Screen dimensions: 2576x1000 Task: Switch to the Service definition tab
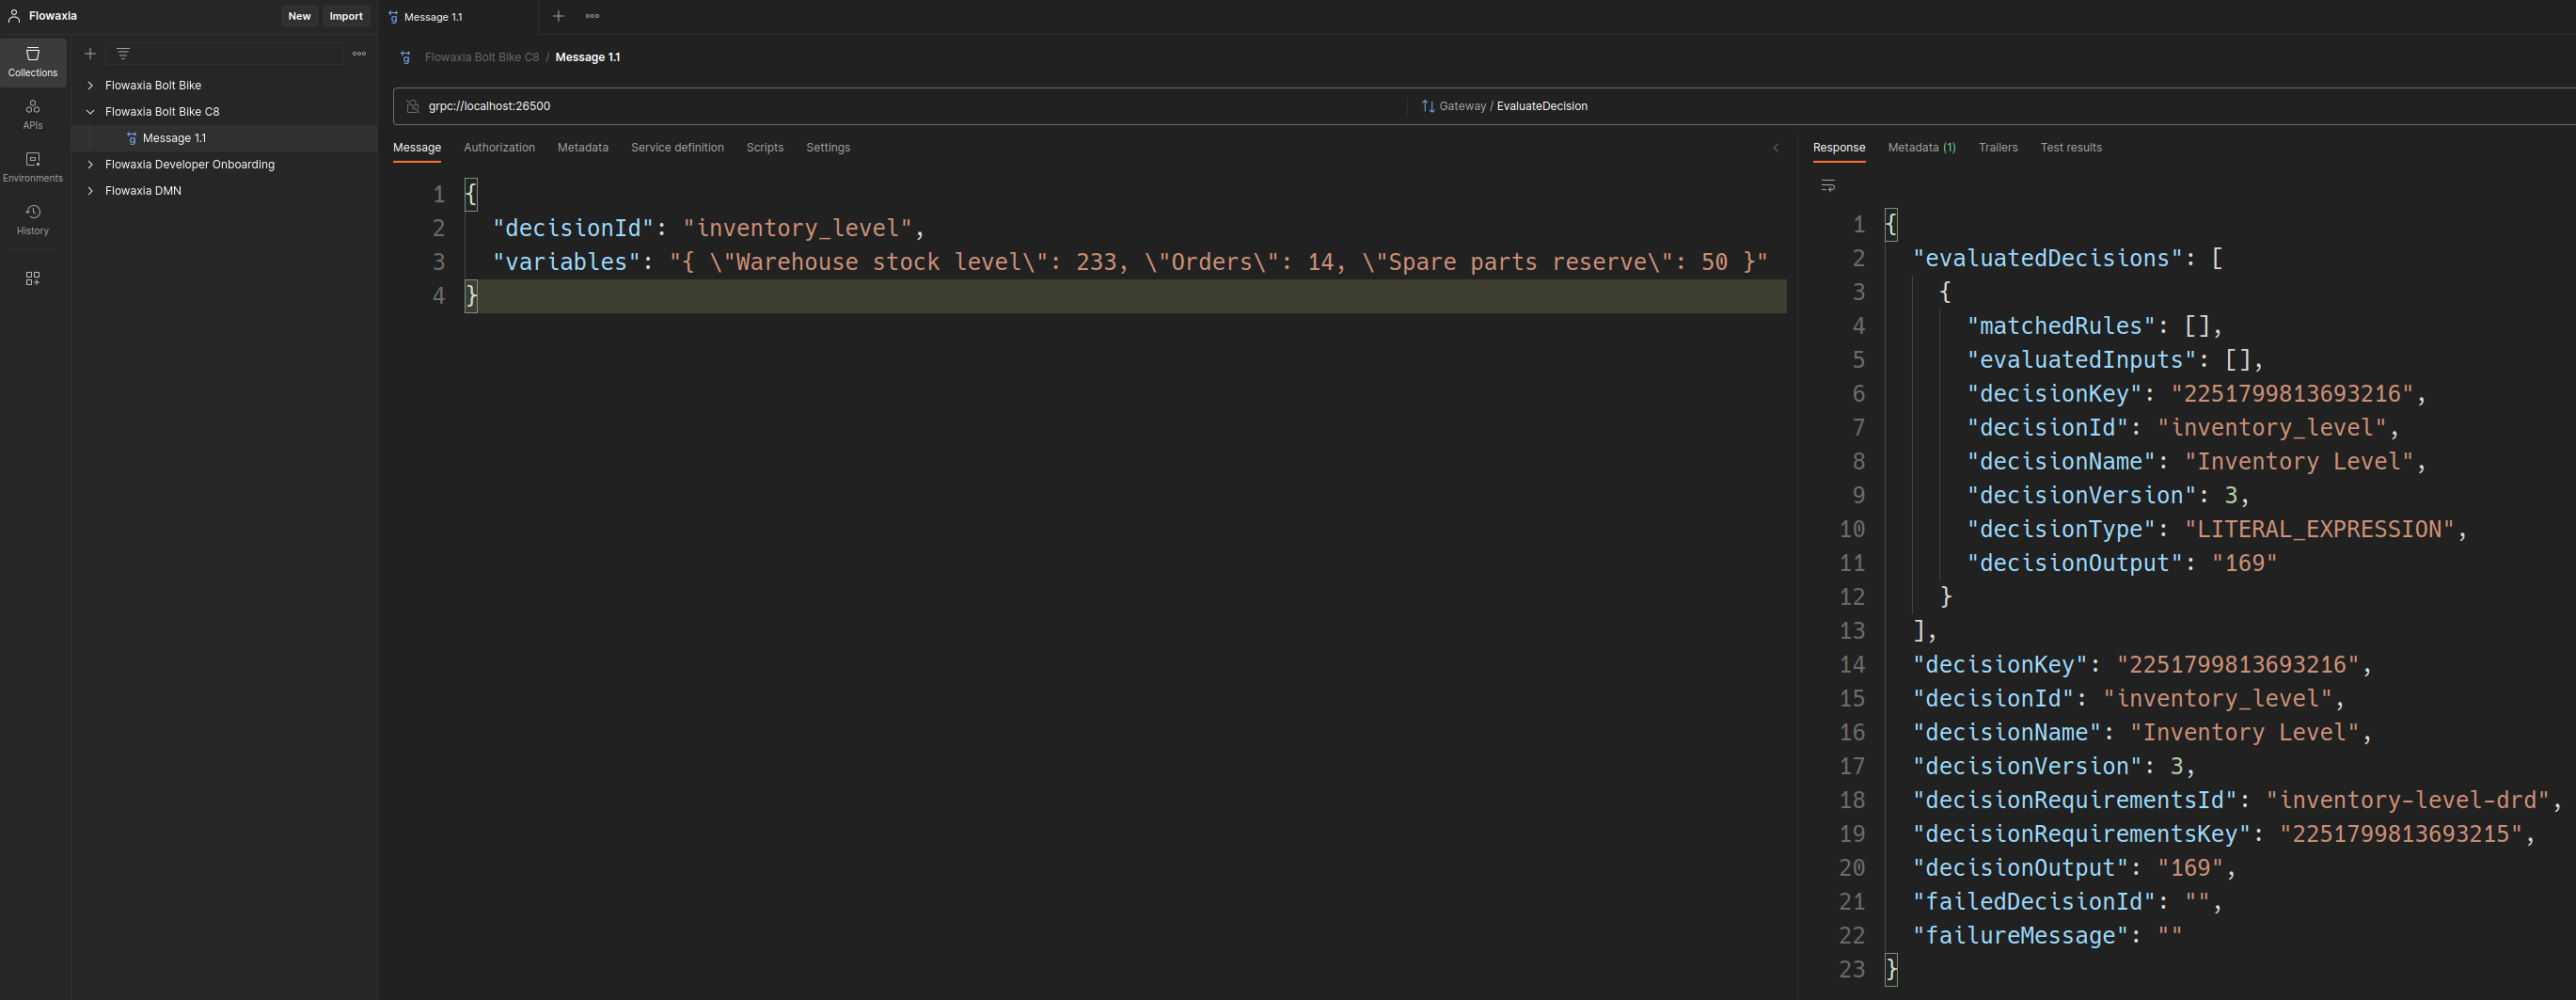[677, 148]
